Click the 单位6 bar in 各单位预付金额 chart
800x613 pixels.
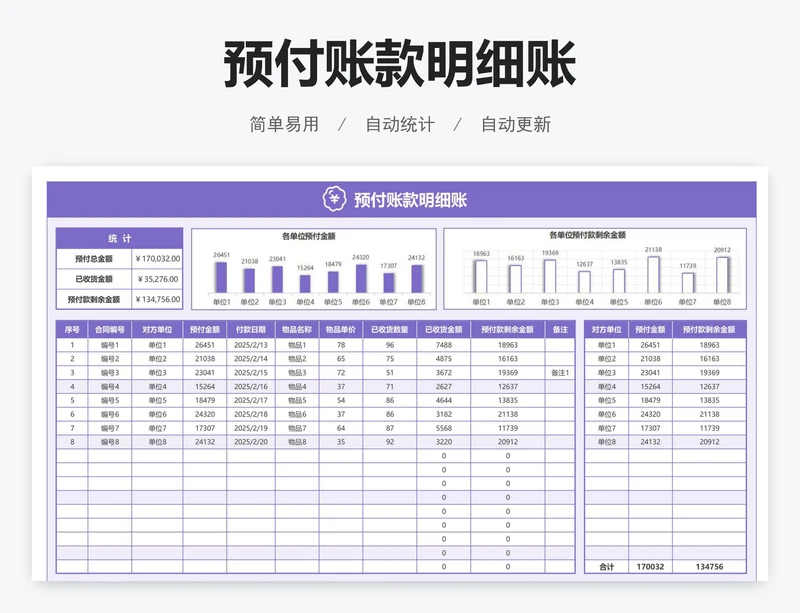(x=361, y=279)
